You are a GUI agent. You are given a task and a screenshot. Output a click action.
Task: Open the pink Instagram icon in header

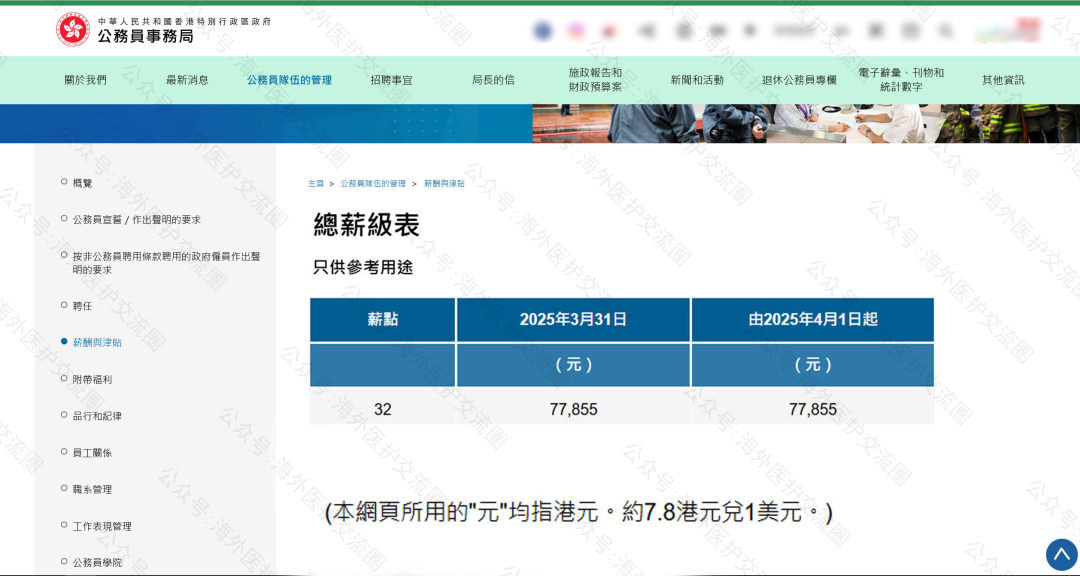click(x=576, y=31)
